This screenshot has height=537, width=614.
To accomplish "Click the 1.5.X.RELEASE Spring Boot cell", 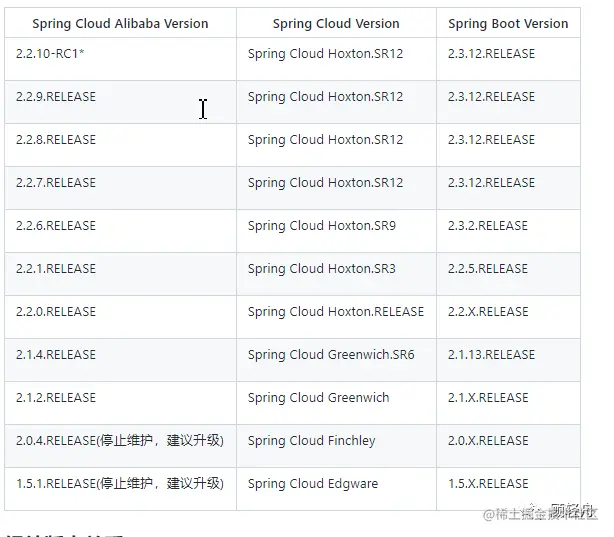I will coord(508,489).
